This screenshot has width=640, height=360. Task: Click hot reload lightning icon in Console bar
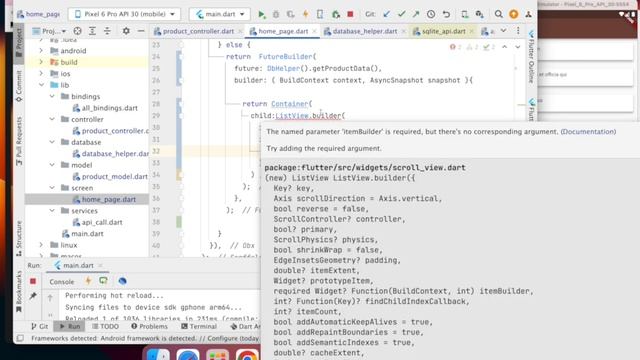tap(88, 281)
